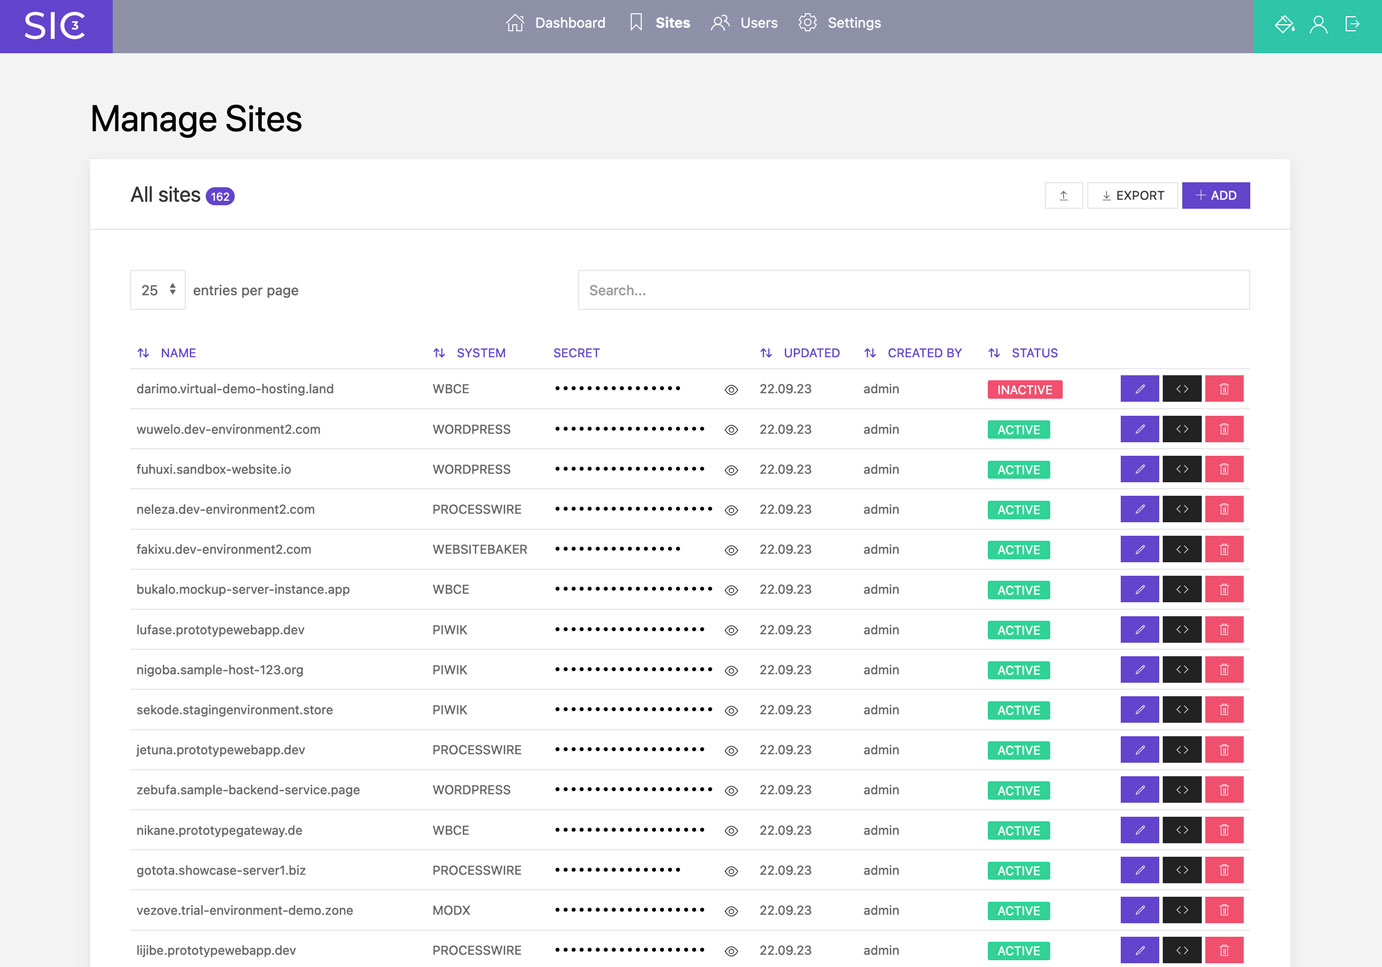Select the zebufa.sample-backend-service.page name cell

(248, 790)
